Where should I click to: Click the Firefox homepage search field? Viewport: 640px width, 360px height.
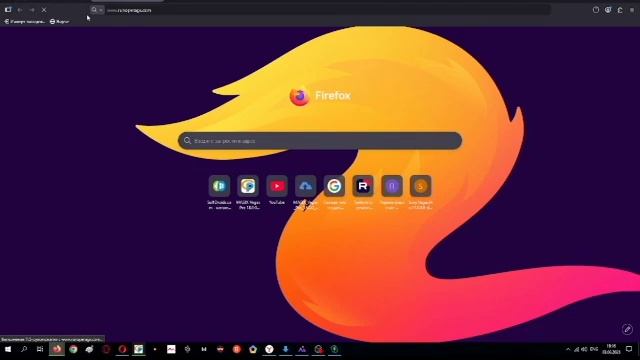coord(320,141)
